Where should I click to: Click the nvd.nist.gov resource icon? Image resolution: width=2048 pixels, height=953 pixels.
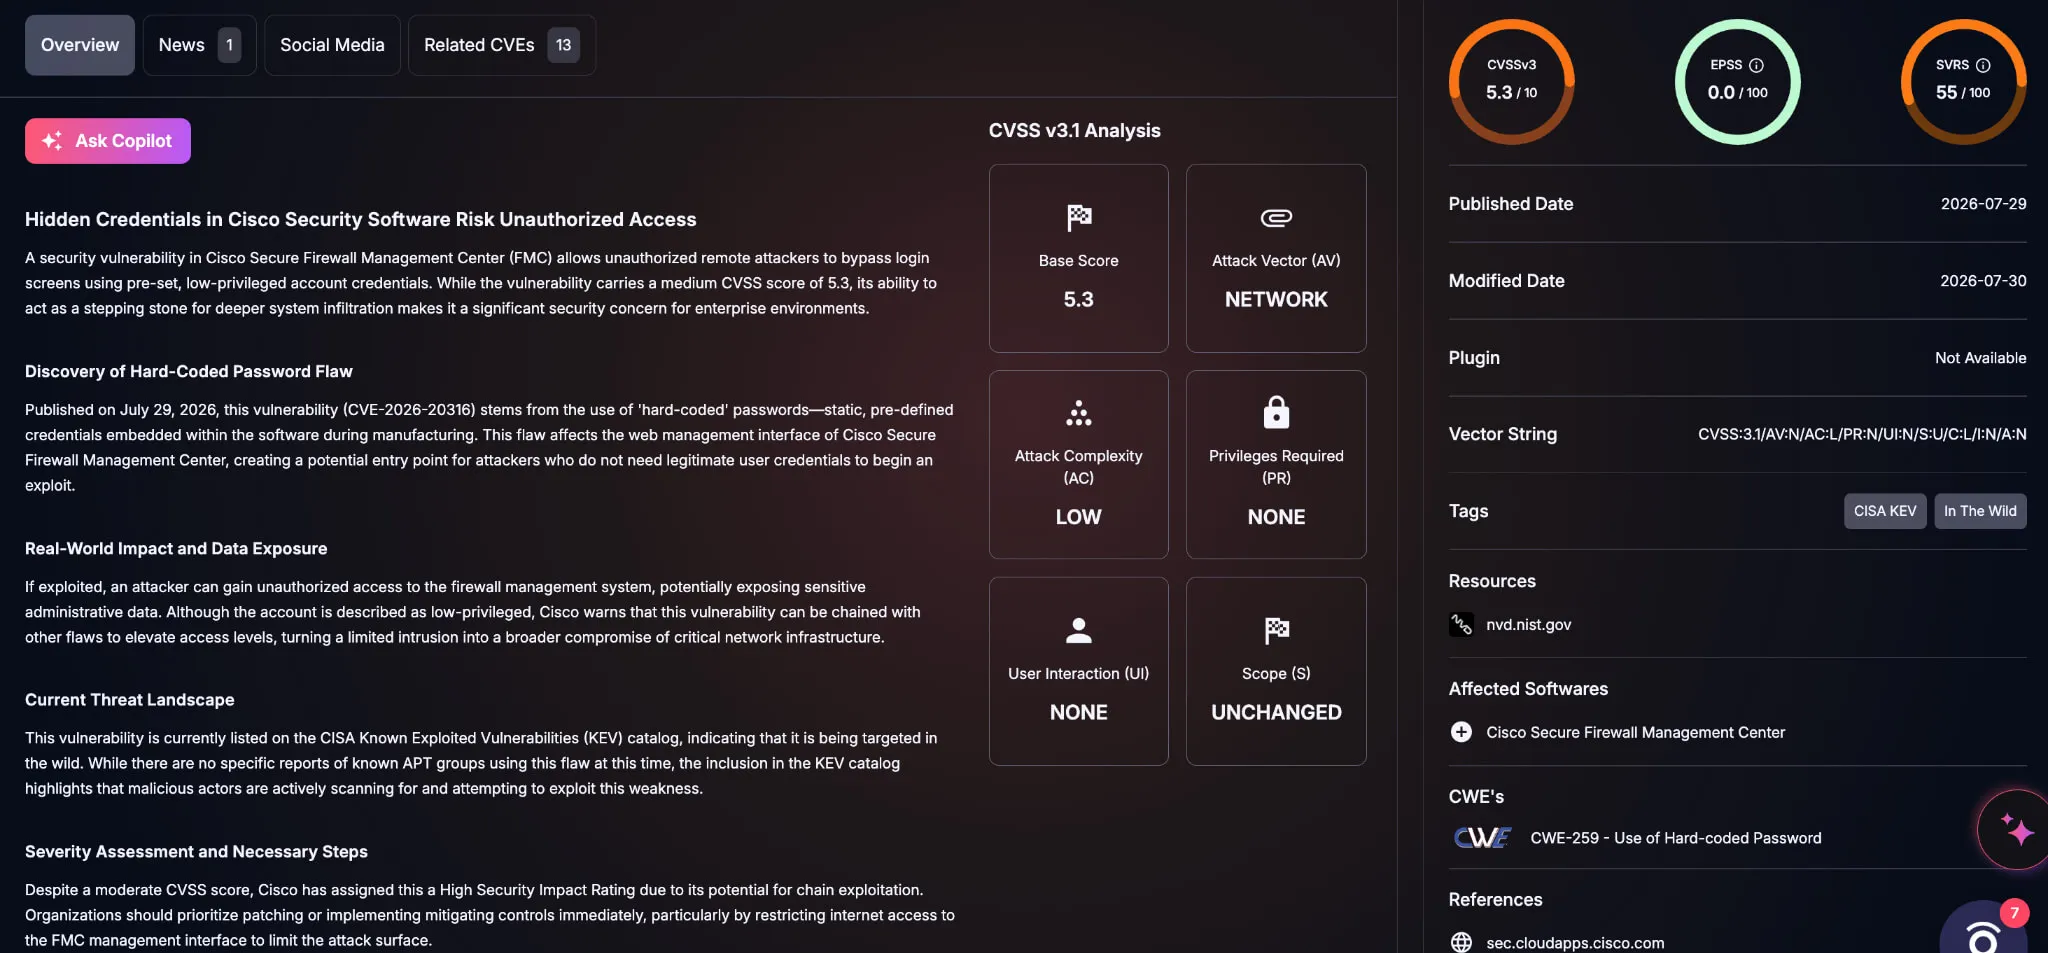pos(1461,624)
